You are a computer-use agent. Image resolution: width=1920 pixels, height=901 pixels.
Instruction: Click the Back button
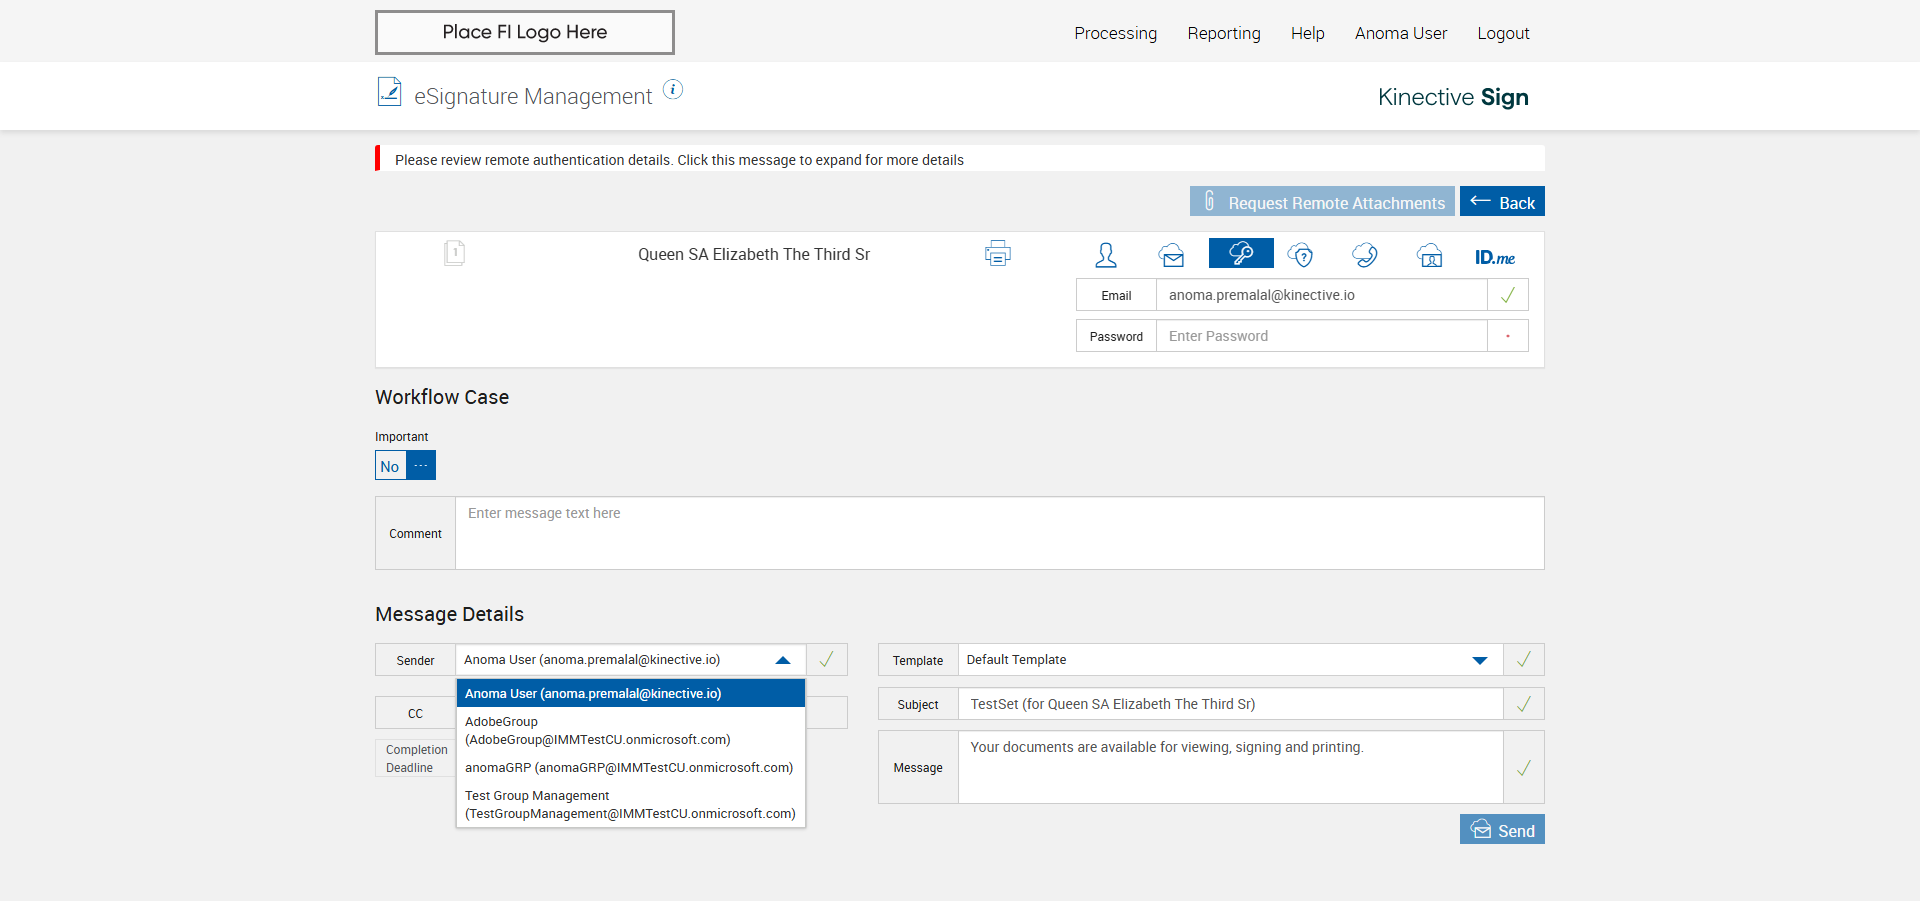[1502, 202]
